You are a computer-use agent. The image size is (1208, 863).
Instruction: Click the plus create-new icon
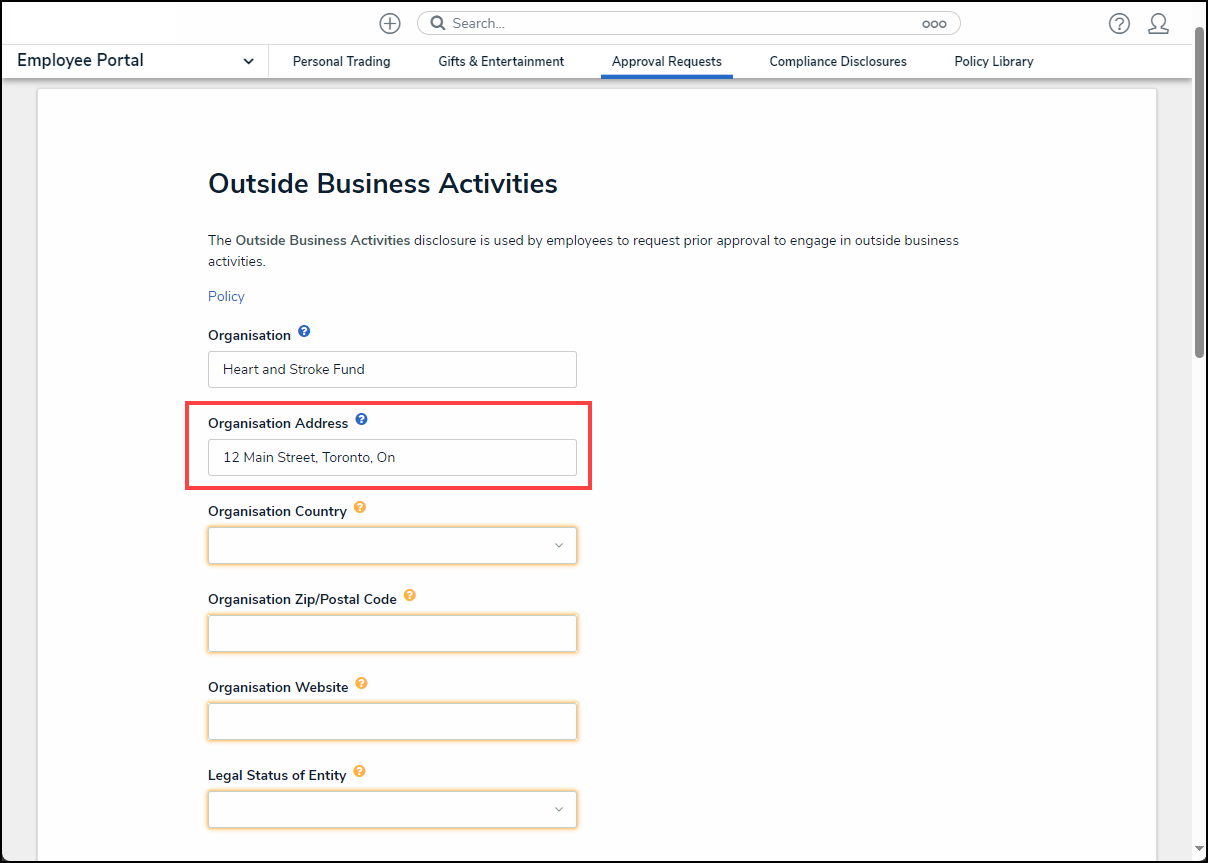390,23
